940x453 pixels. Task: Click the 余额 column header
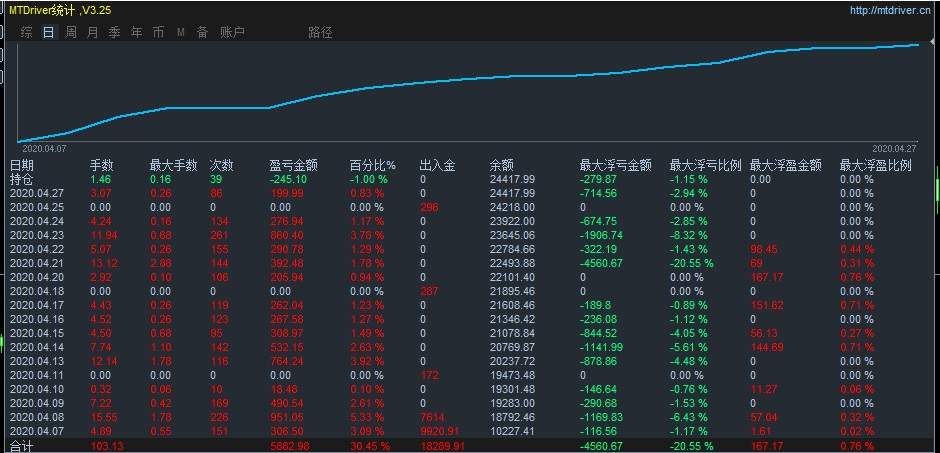tap(501, 165)
